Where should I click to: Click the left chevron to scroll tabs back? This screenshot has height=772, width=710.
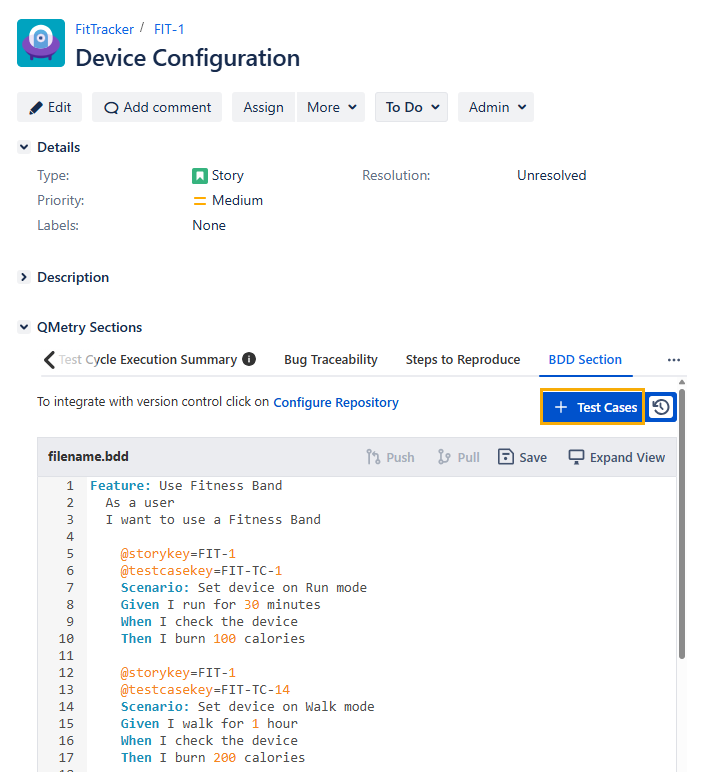coord(49,360)
